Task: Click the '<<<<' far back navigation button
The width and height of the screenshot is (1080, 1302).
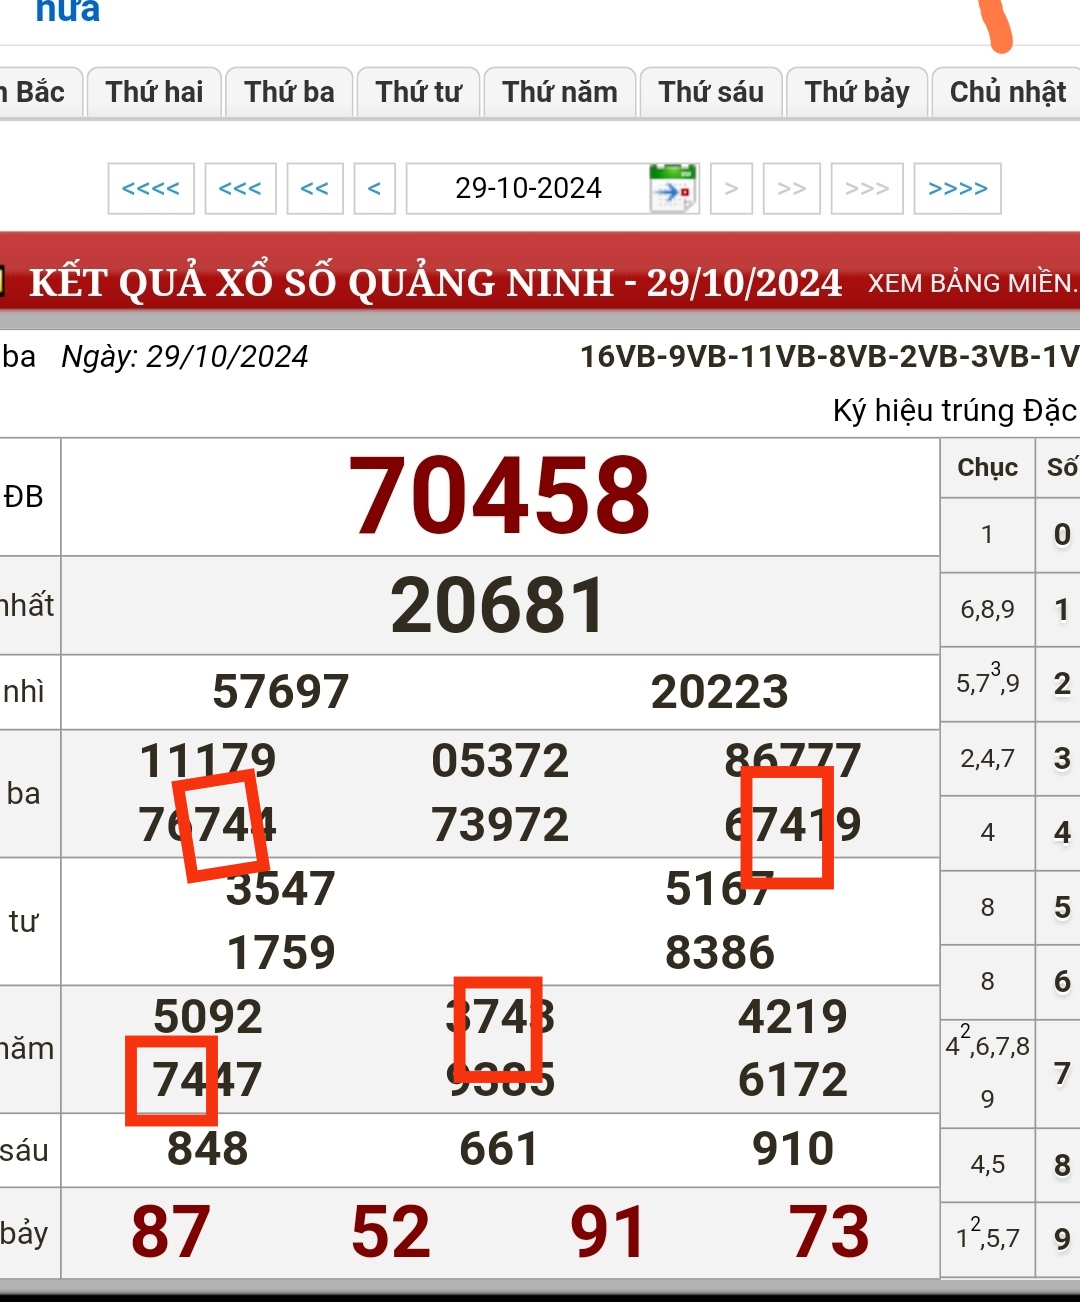Action: (151, 188)
